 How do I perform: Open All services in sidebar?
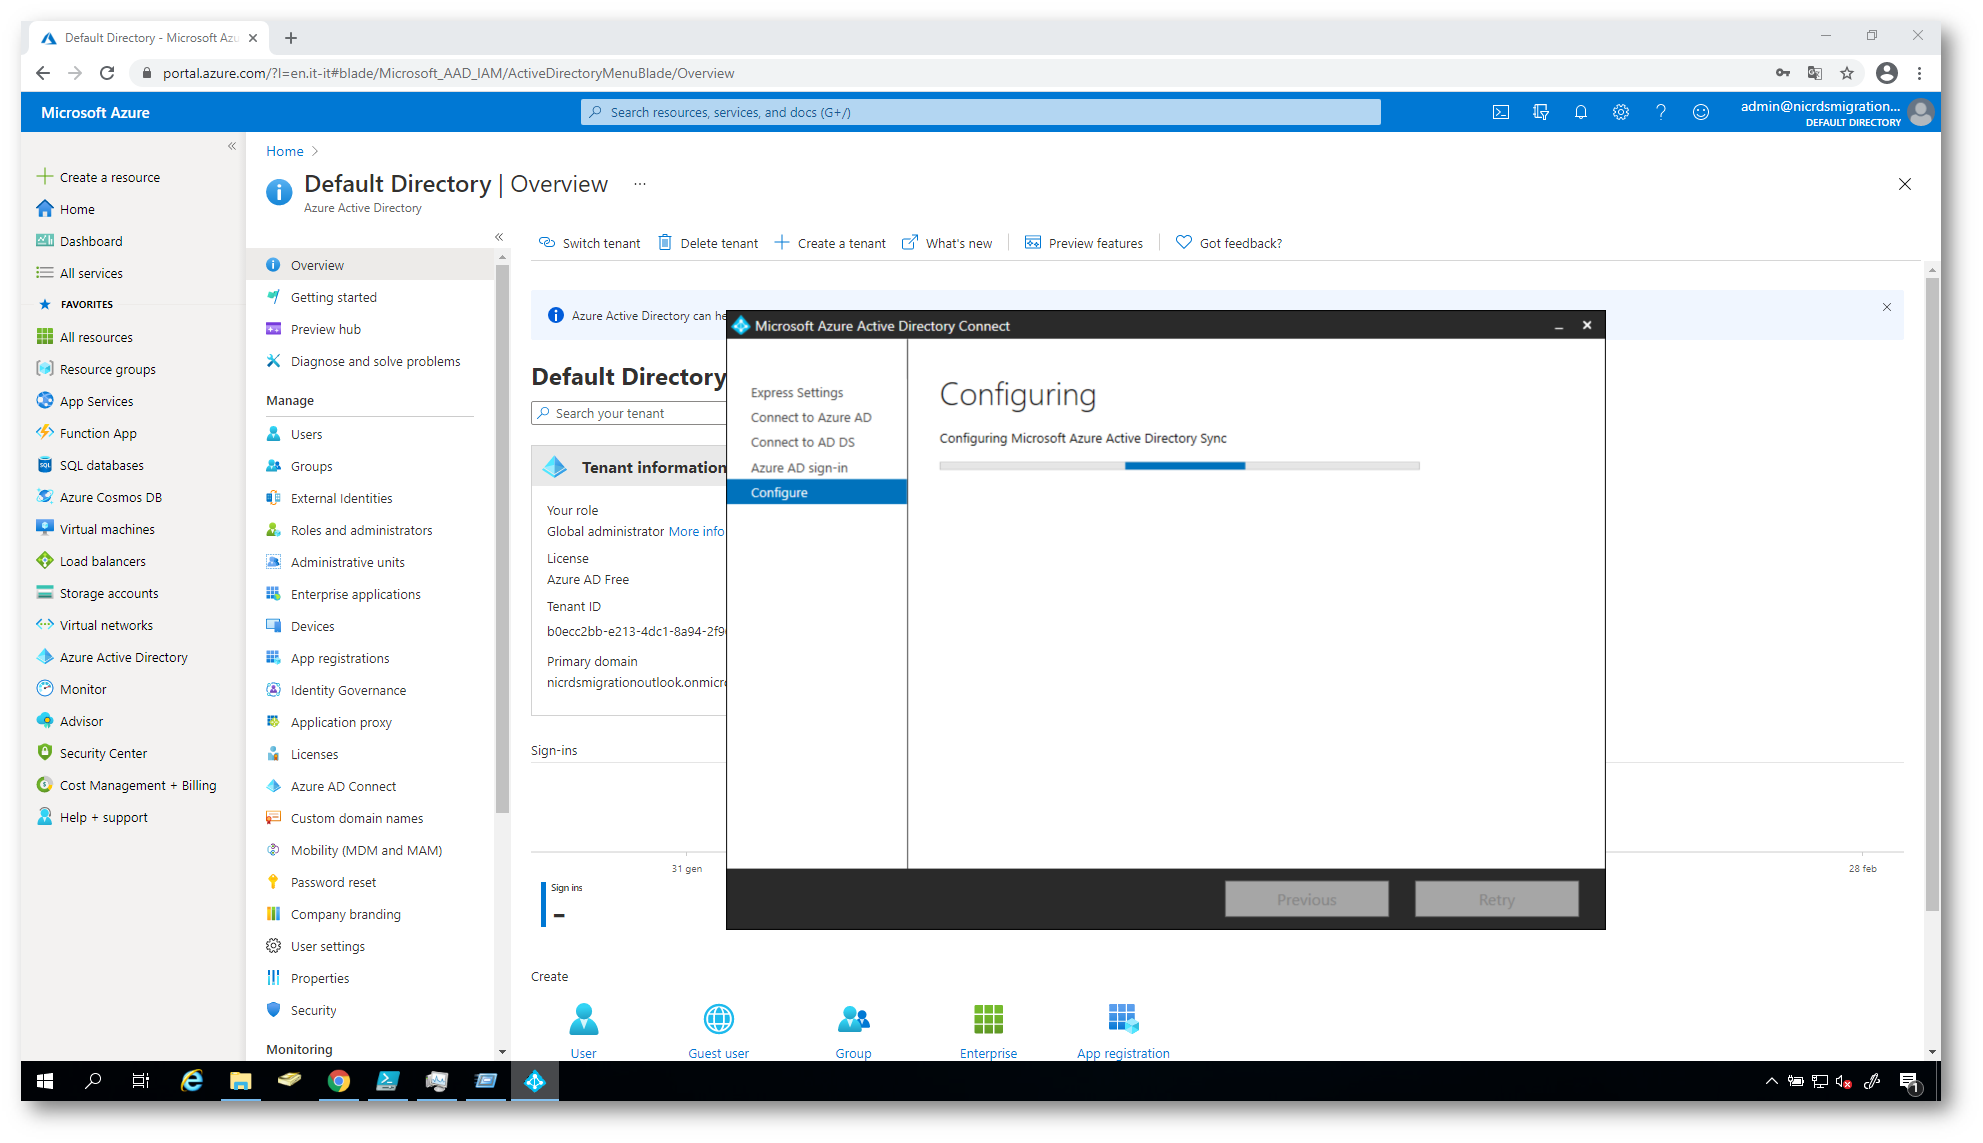(x=80, y=273)
